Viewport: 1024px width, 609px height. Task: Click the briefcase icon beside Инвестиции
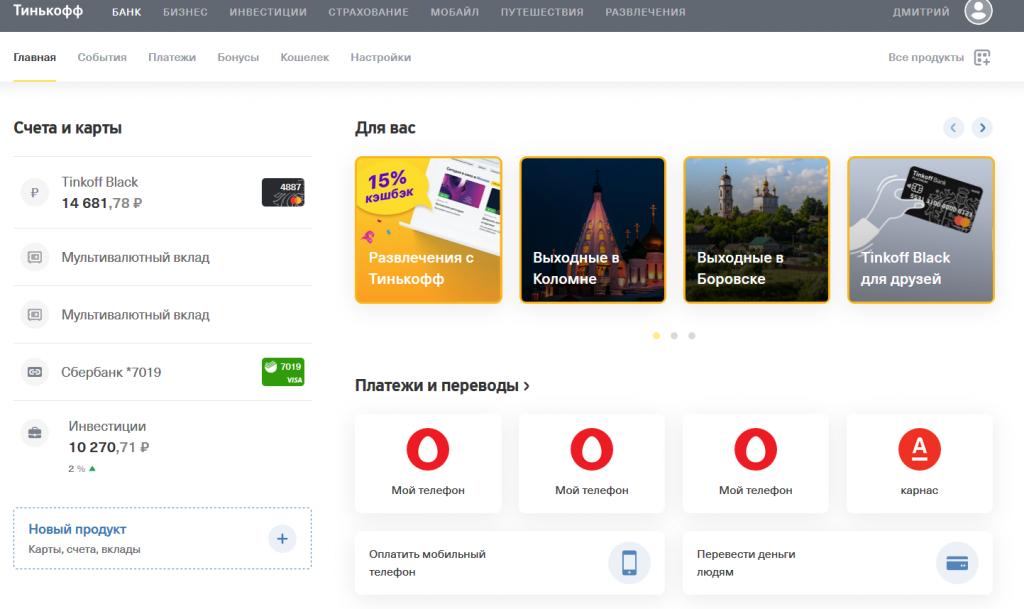point(35,432)
